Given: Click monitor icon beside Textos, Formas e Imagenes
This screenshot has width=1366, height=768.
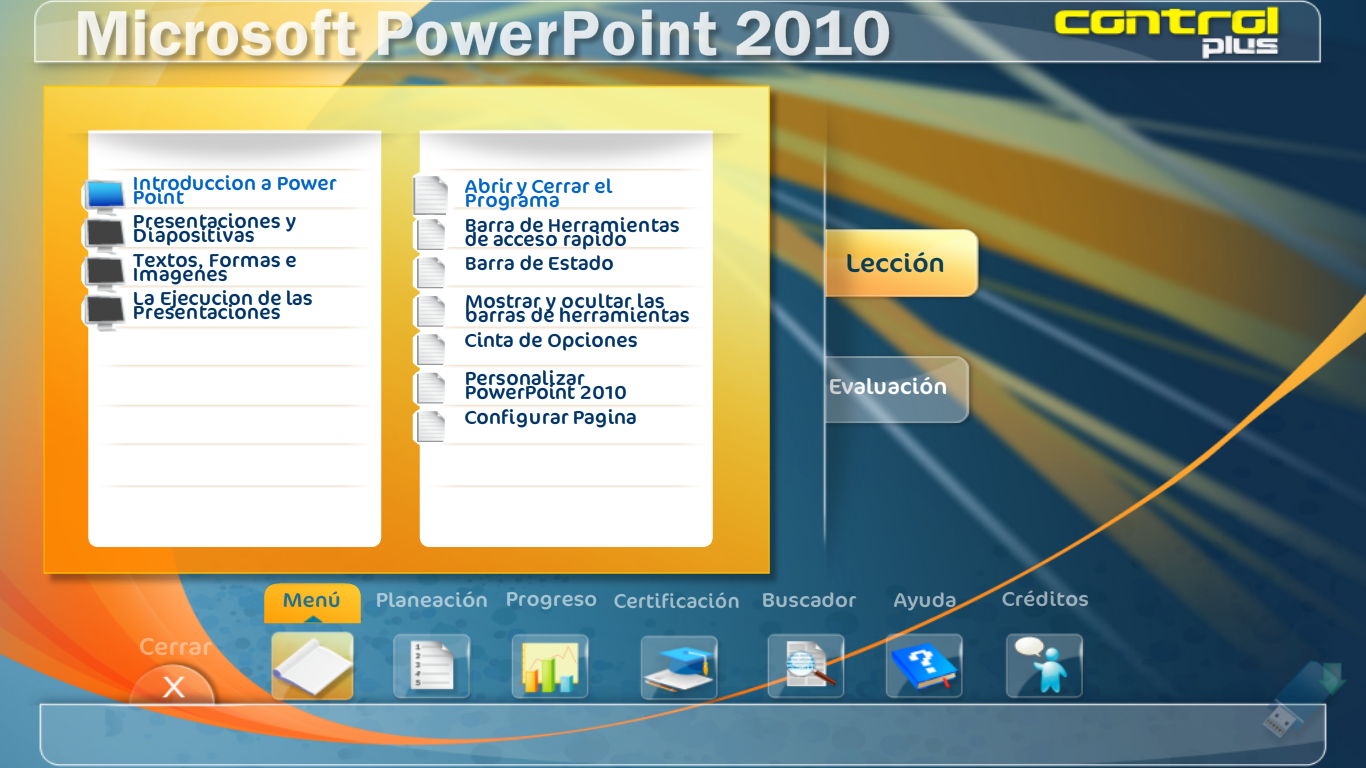Looking at the screenshot, I should click(x=104, y=273).
